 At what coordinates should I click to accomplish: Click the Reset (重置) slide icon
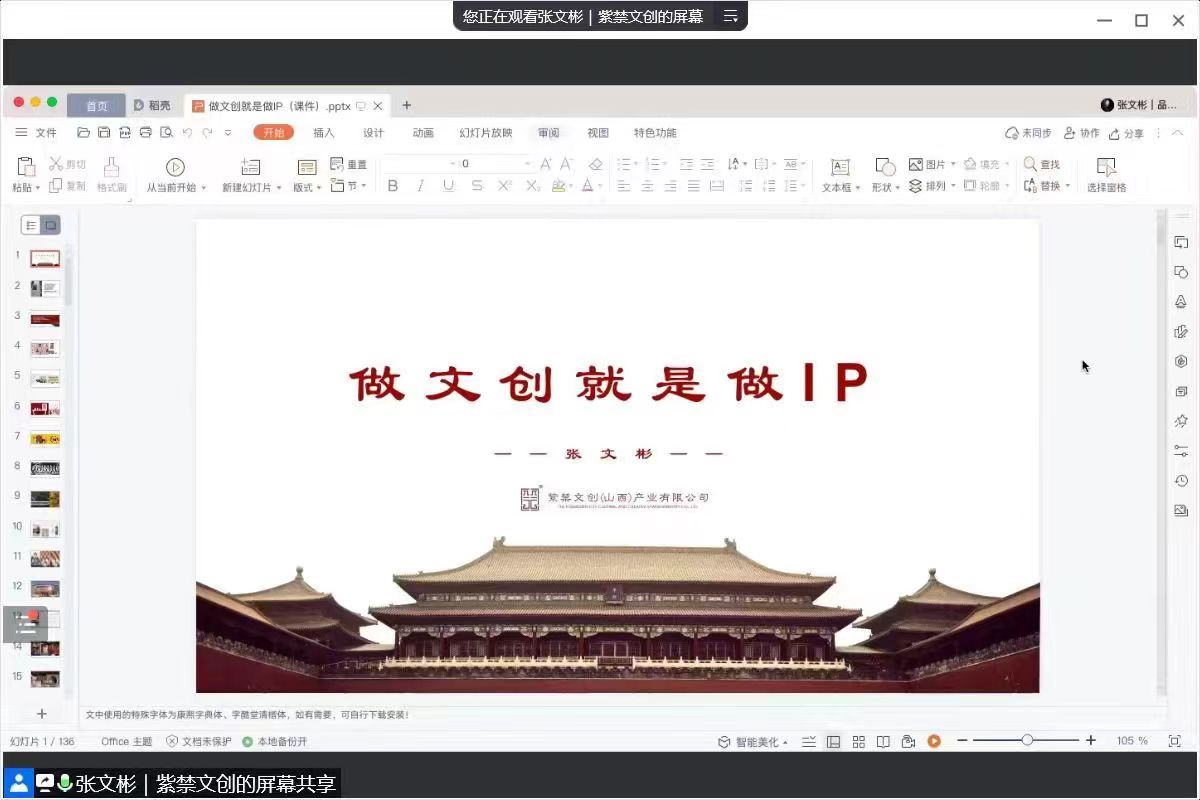pyautogui.click(x=337, y=164)
